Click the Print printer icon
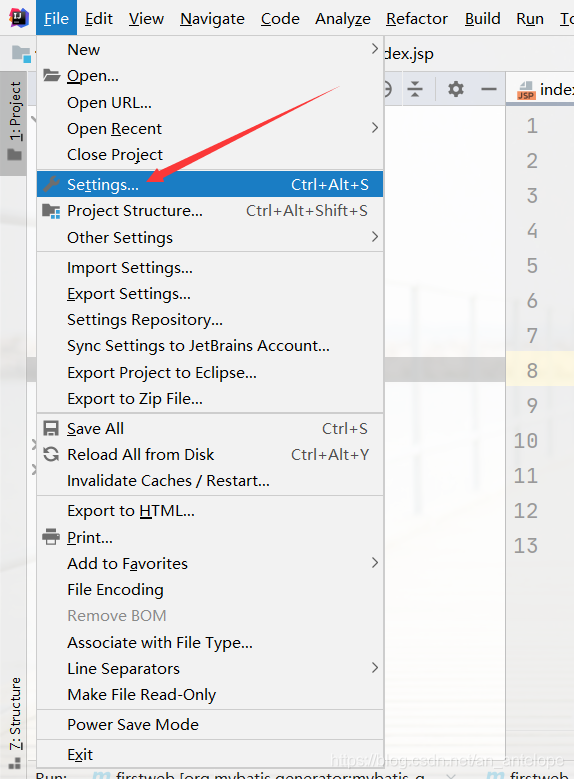The height and width of the screenshot is (779, 574). 51,537
